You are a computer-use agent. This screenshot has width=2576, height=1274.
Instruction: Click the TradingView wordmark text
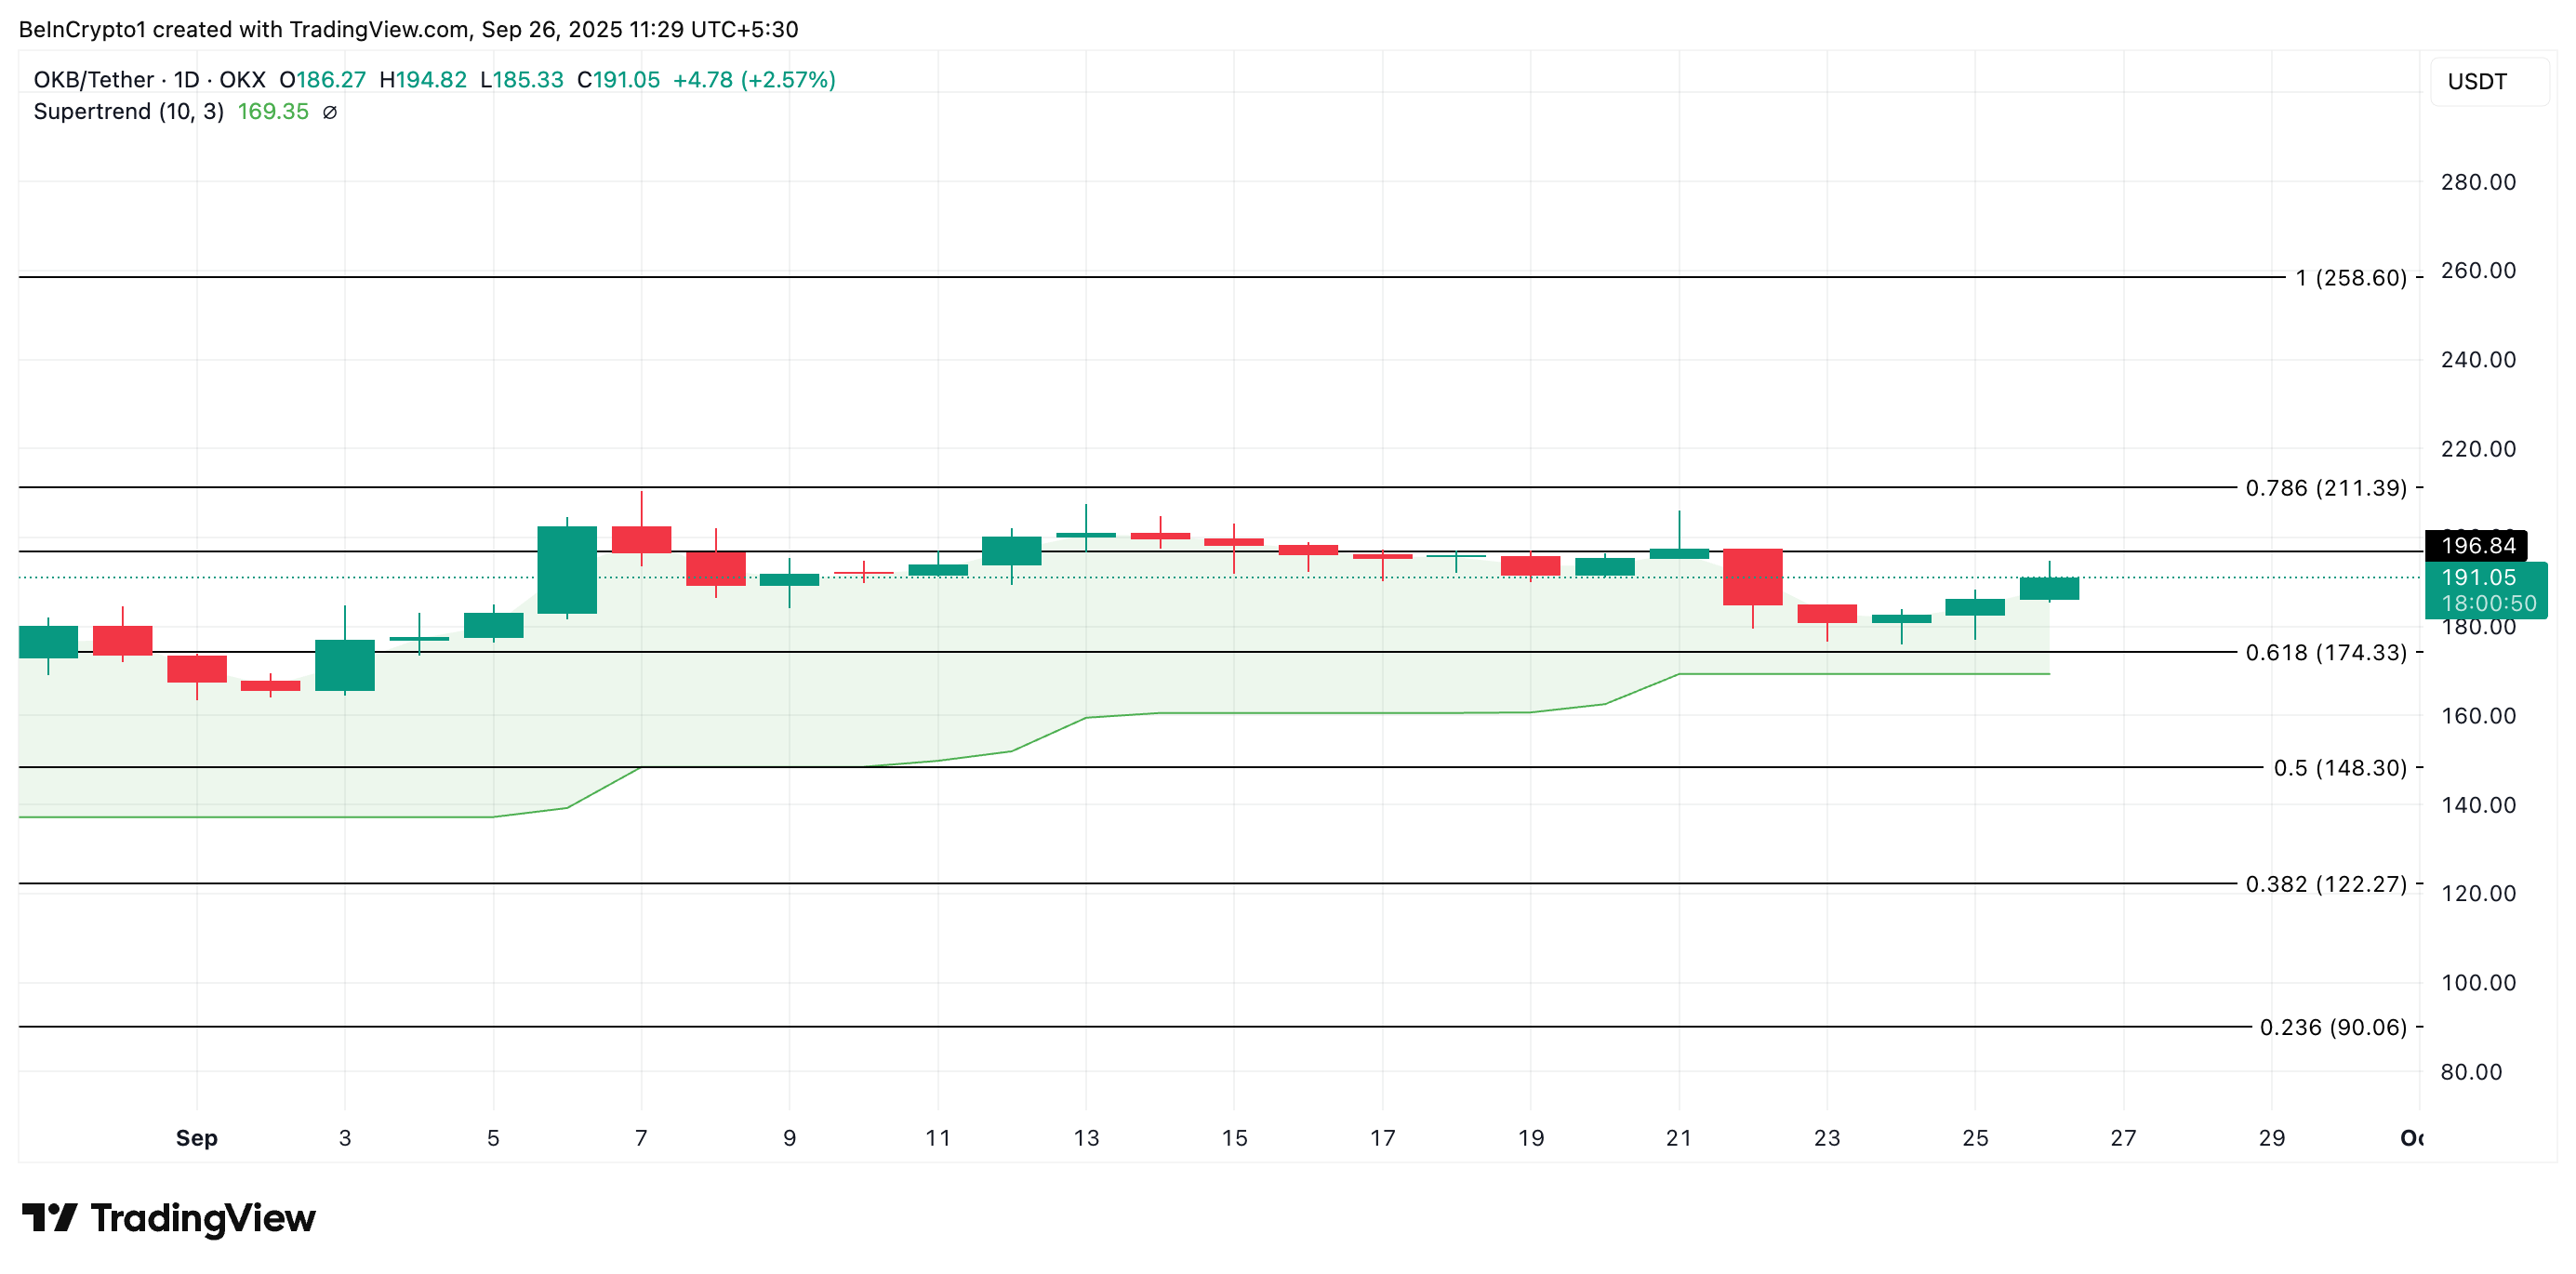pyautogui.click(x=203, y=1217)
